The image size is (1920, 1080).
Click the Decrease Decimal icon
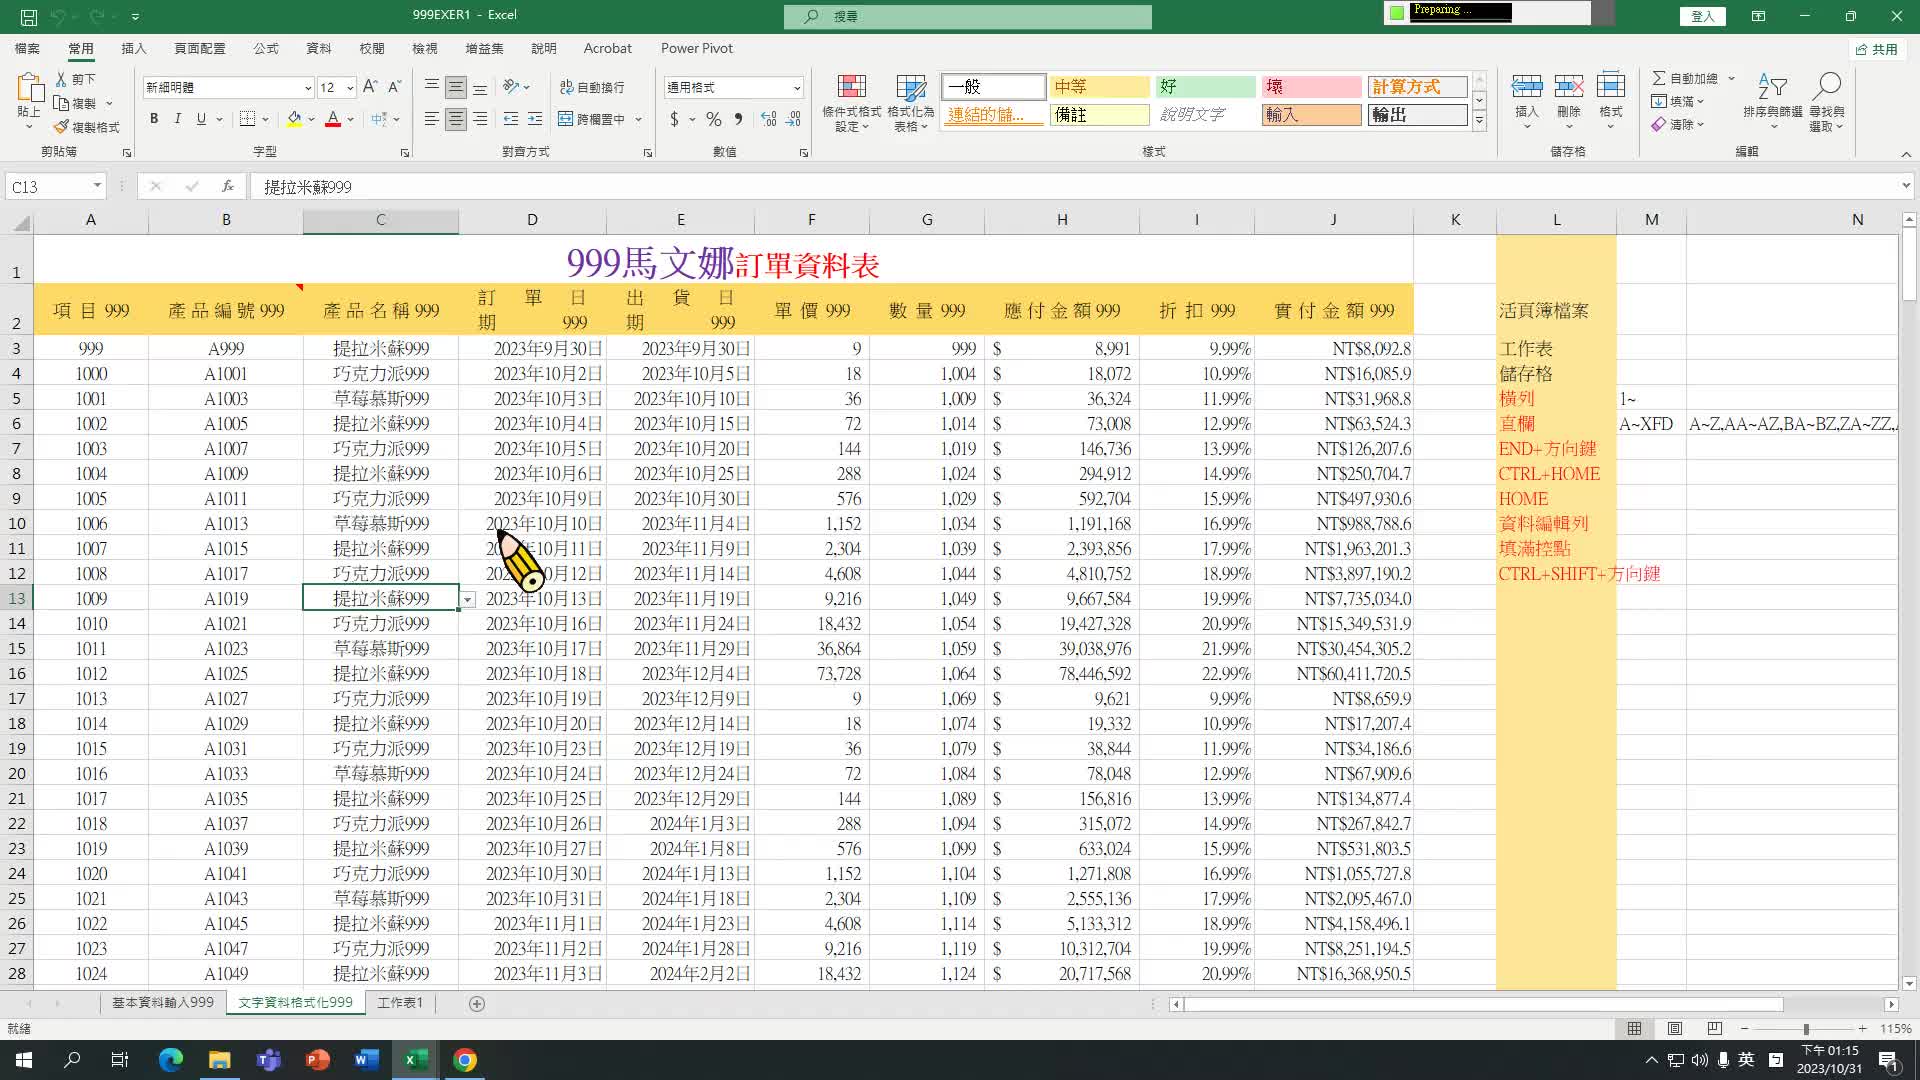click(x=793, y=119)
